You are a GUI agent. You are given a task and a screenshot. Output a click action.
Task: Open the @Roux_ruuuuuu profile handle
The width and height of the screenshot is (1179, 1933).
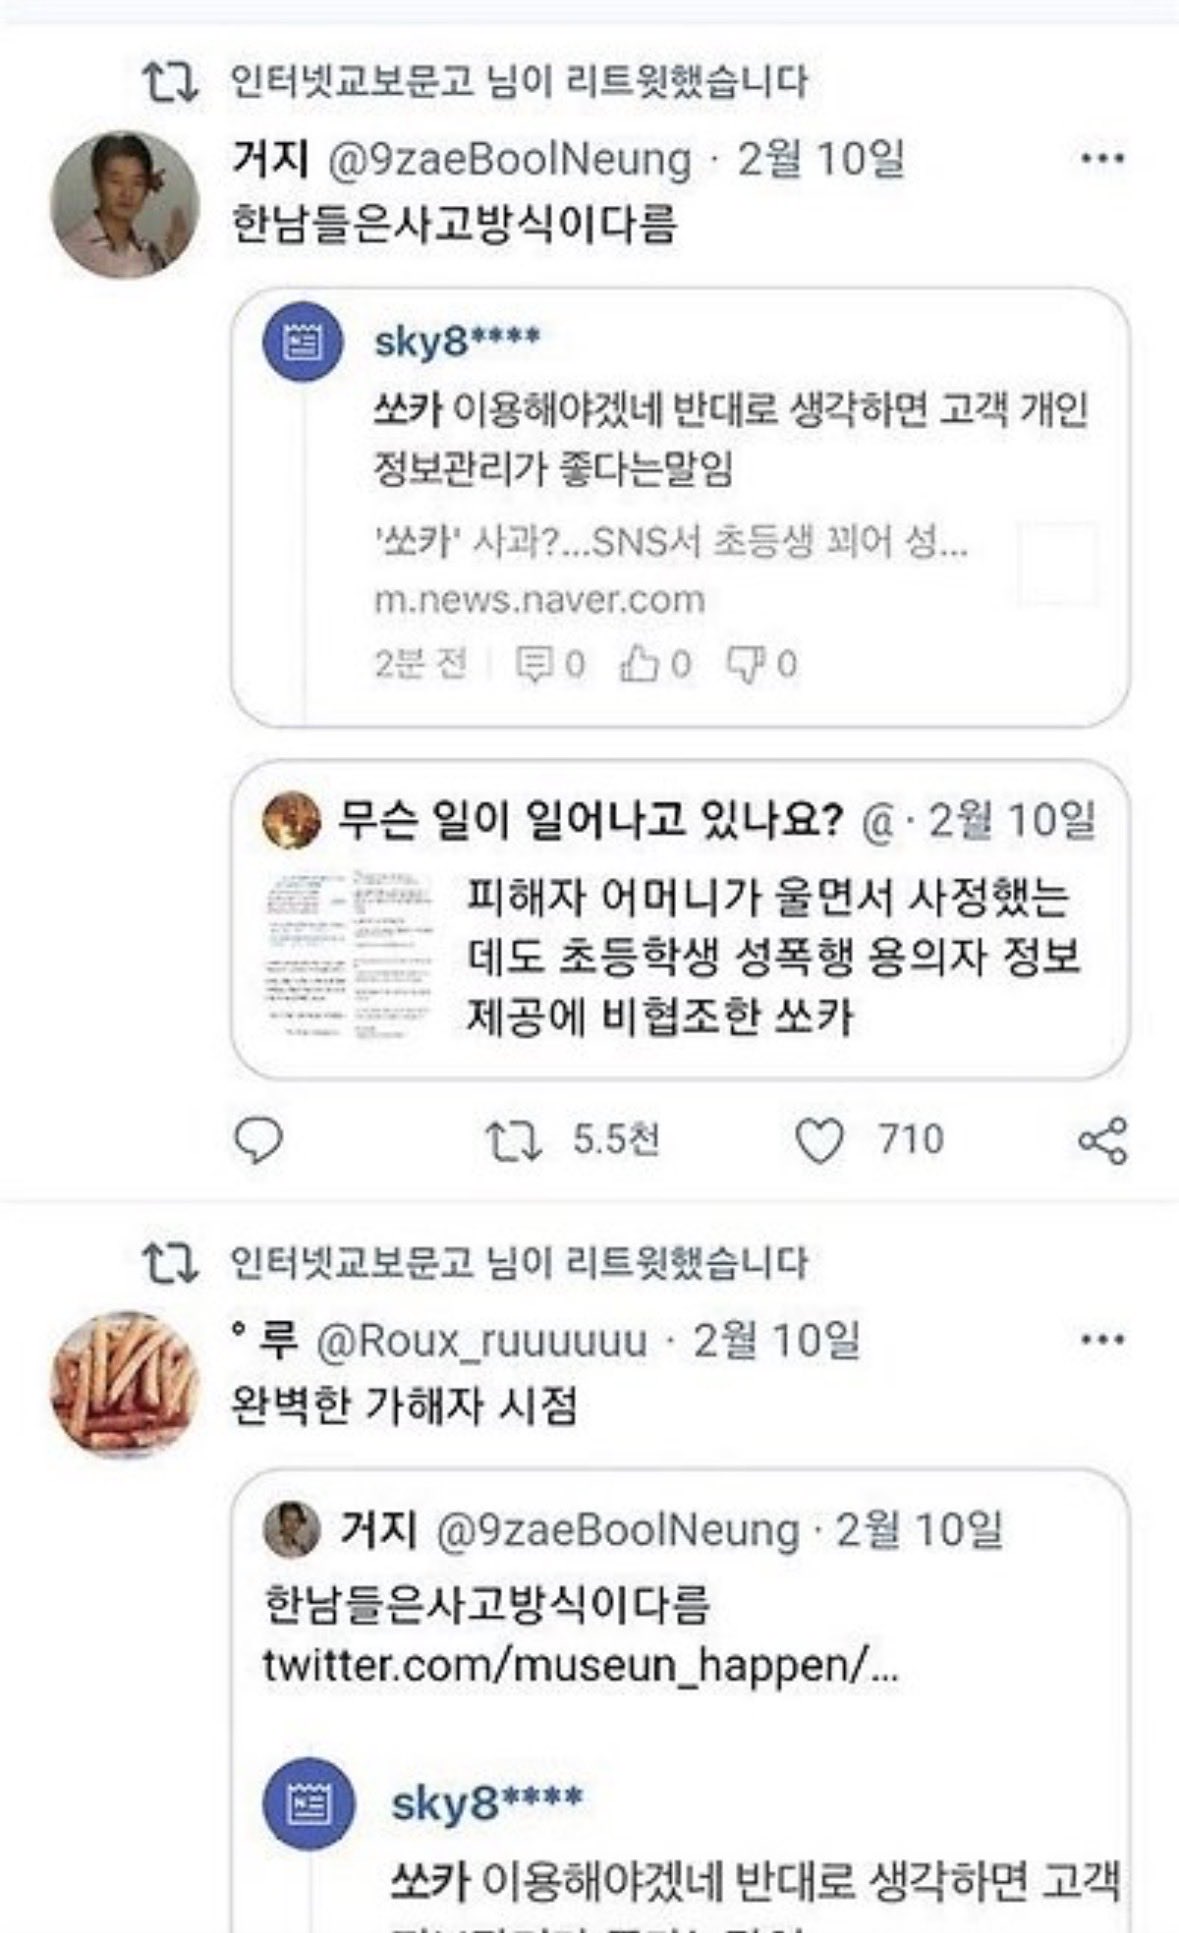[480, 1340]
